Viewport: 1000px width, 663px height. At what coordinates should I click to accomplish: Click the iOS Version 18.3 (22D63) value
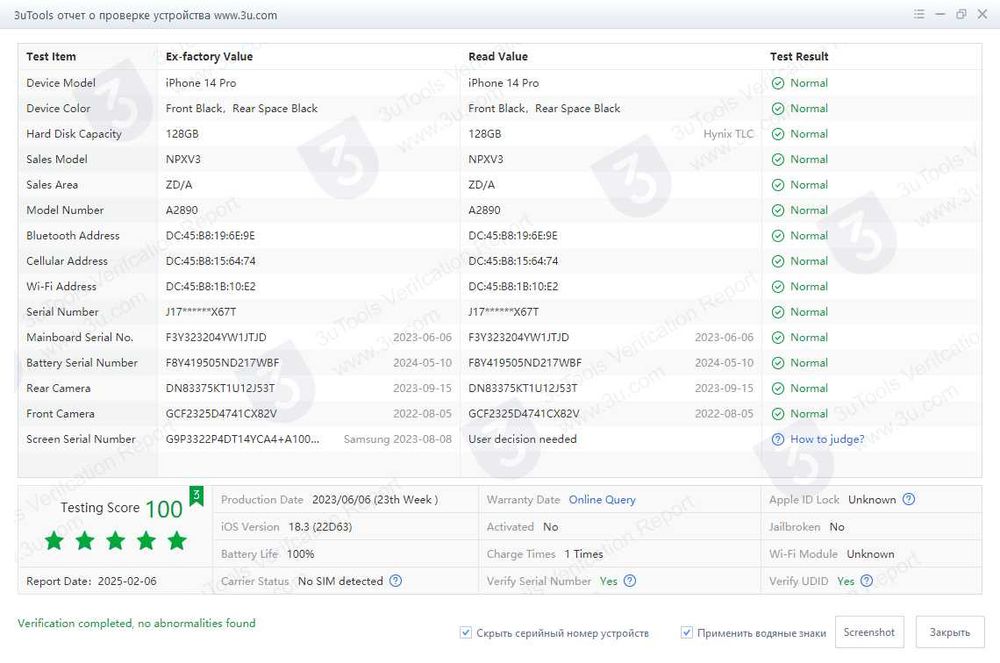pyautogui.click(x=320, y=527)
